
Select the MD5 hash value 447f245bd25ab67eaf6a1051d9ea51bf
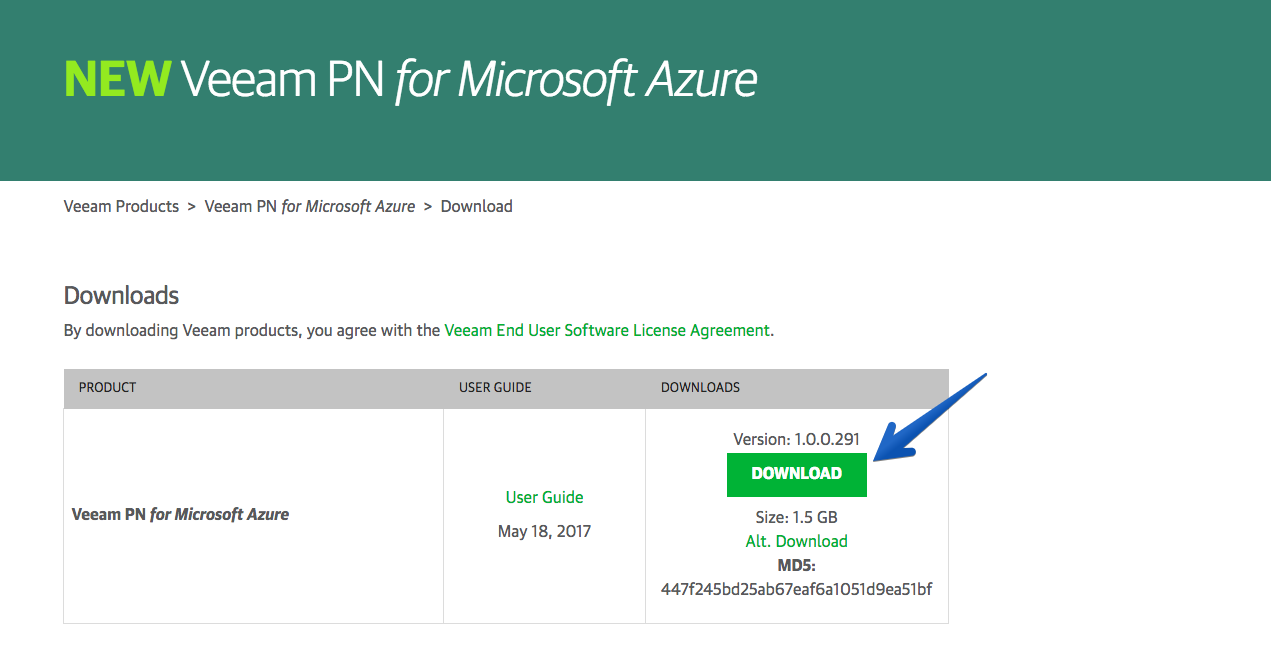pyautogui.click(x=796, y=589)
